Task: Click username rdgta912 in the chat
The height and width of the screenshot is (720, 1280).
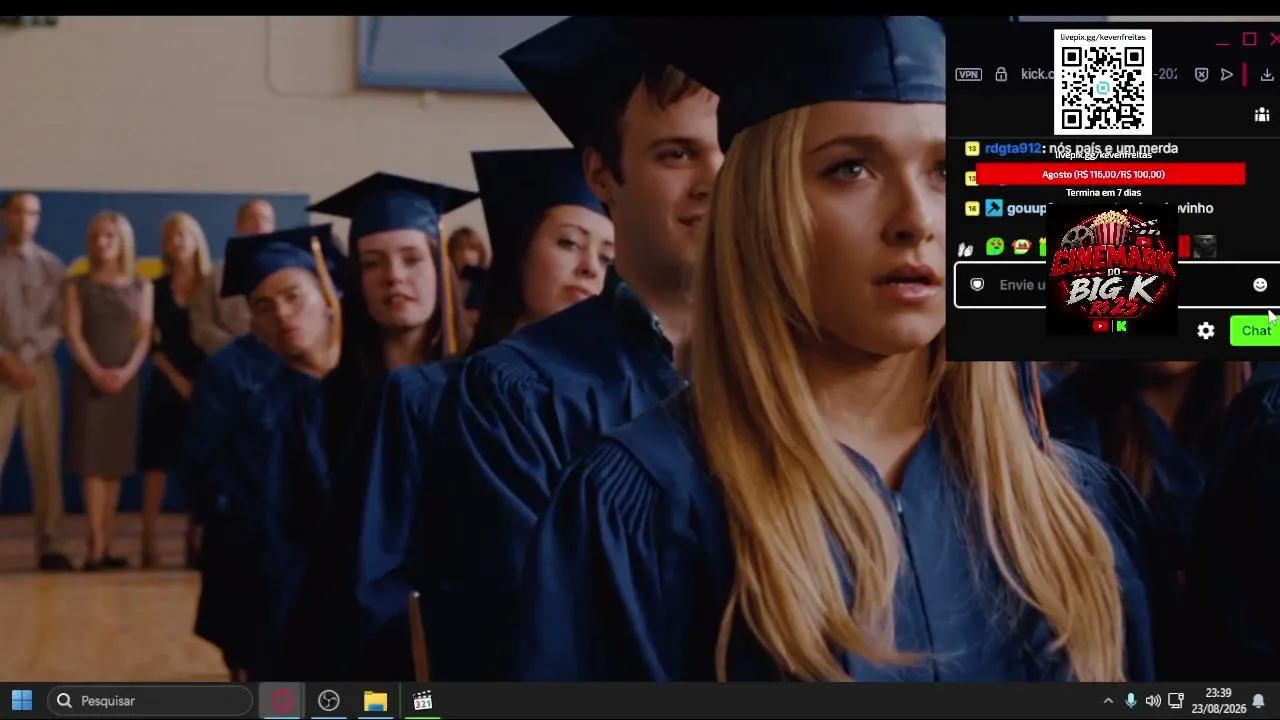Action: pyautogui.click(x=1013, y=148)
